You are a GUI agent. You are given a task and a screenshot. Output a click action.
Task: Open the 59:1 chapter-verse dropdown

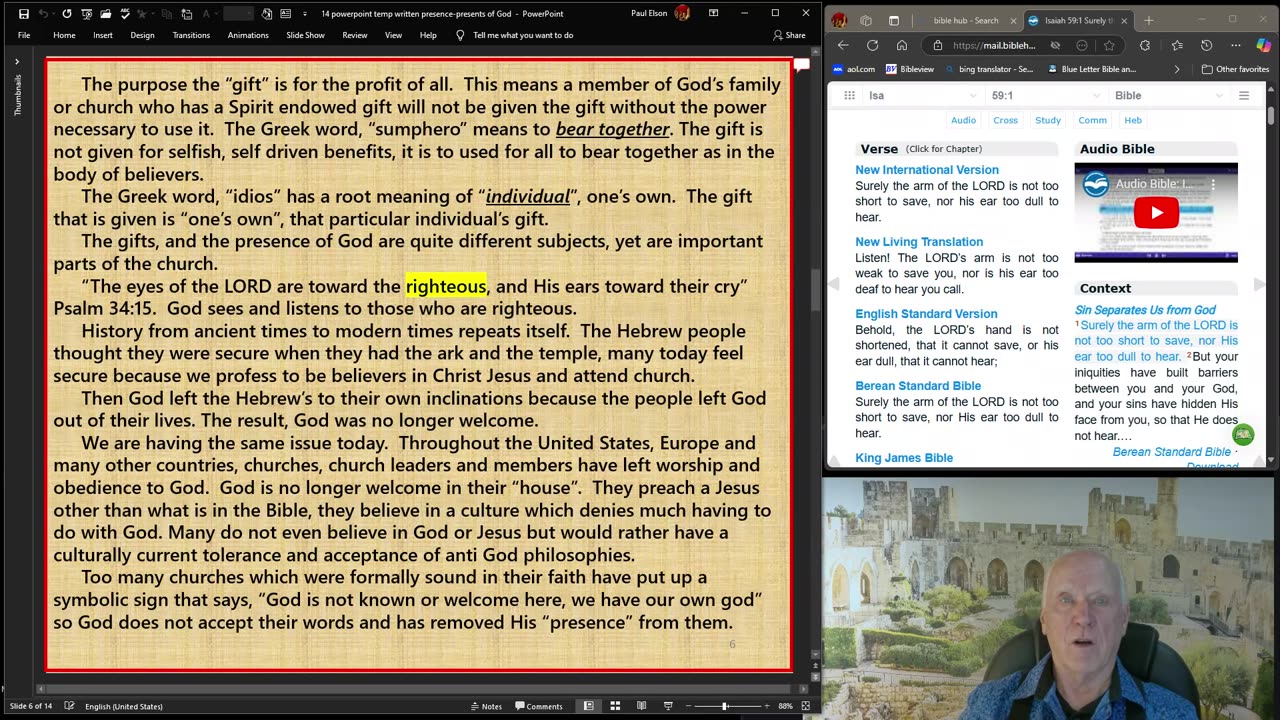[1046, 95]
